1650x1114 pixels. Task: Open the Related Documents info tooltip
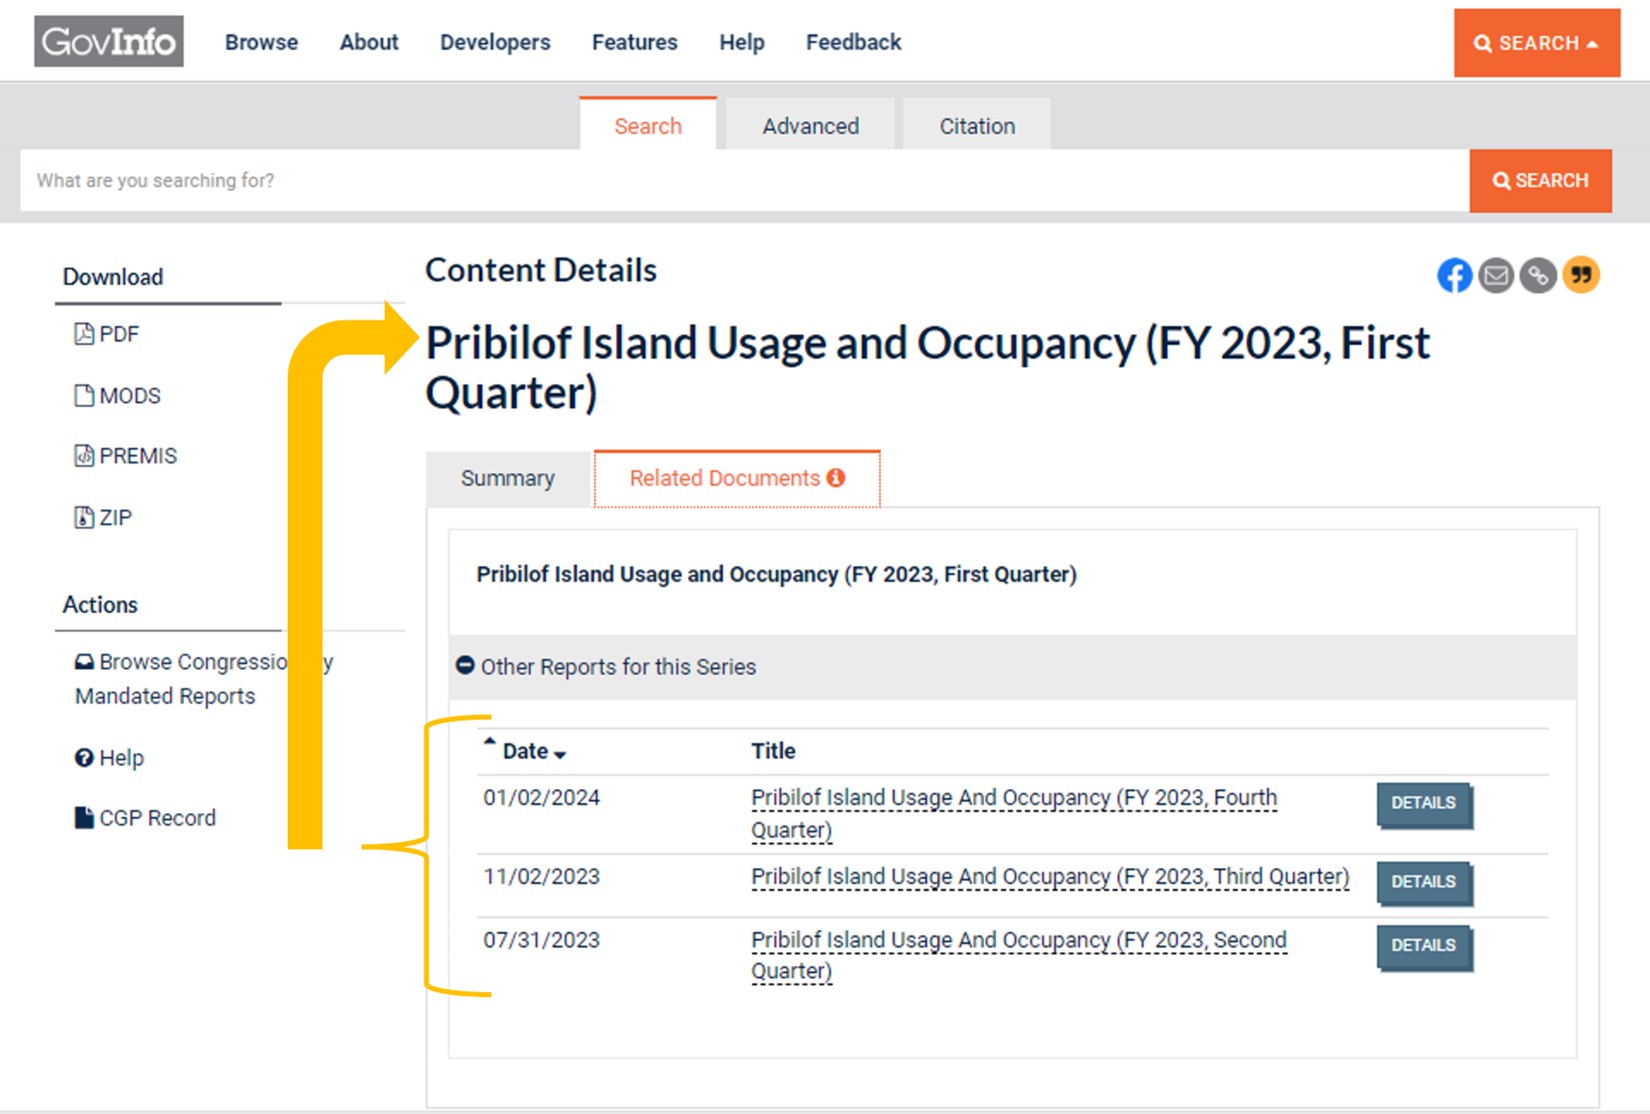click(x=838, y=477)
